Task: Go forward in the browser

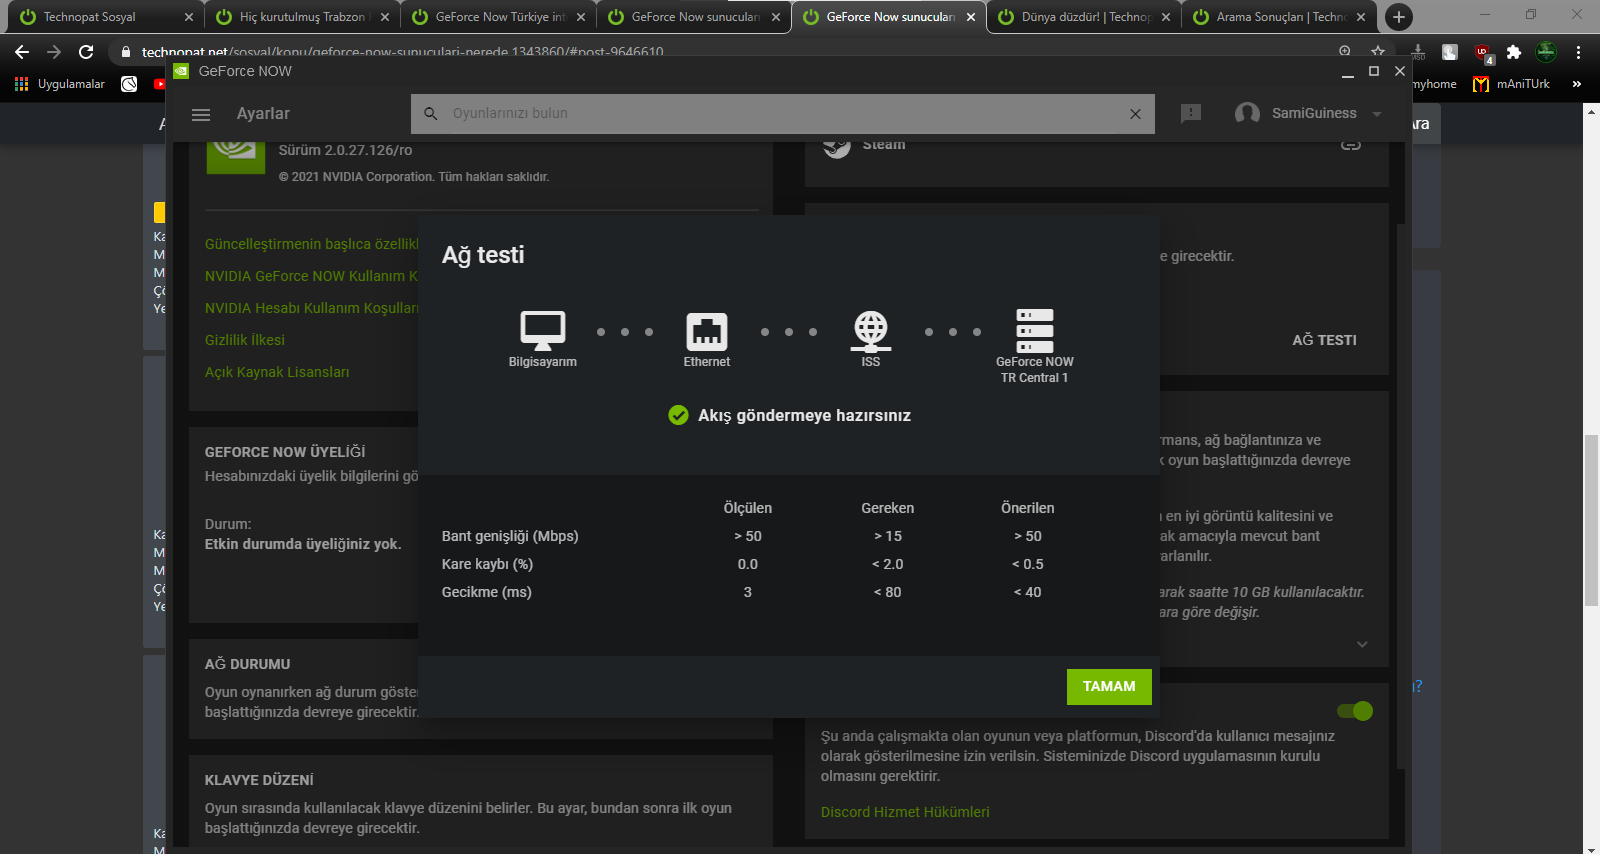Action: (54, 52)
